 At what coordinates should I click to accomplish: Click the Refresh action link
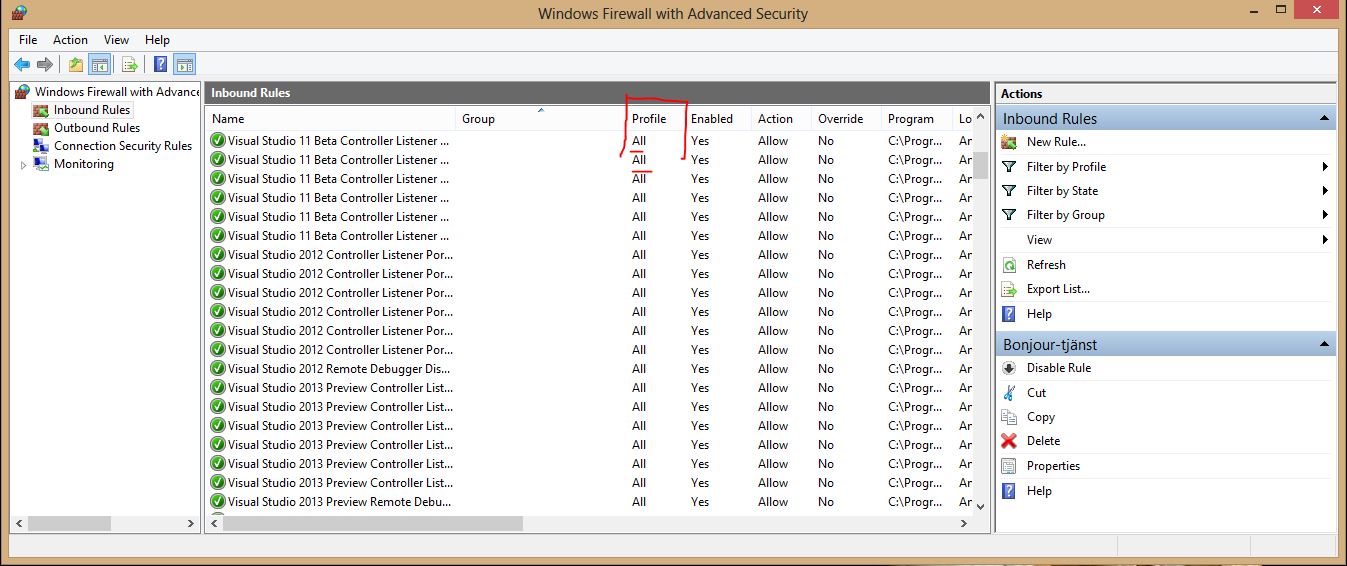(x=1046, y=265)
